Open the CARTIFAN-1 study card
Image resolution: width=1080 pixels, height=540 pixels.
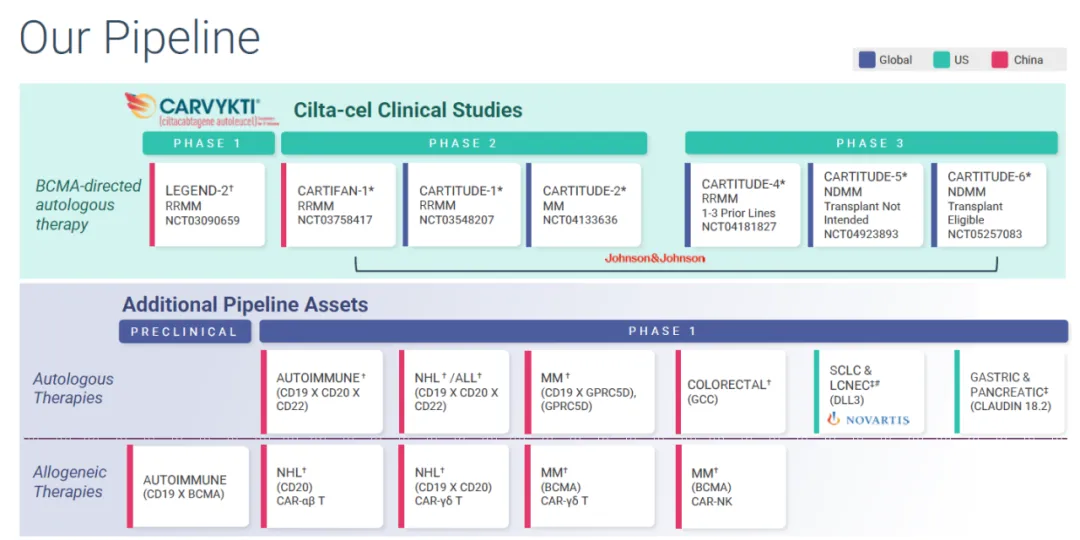(x=337, y=204)
